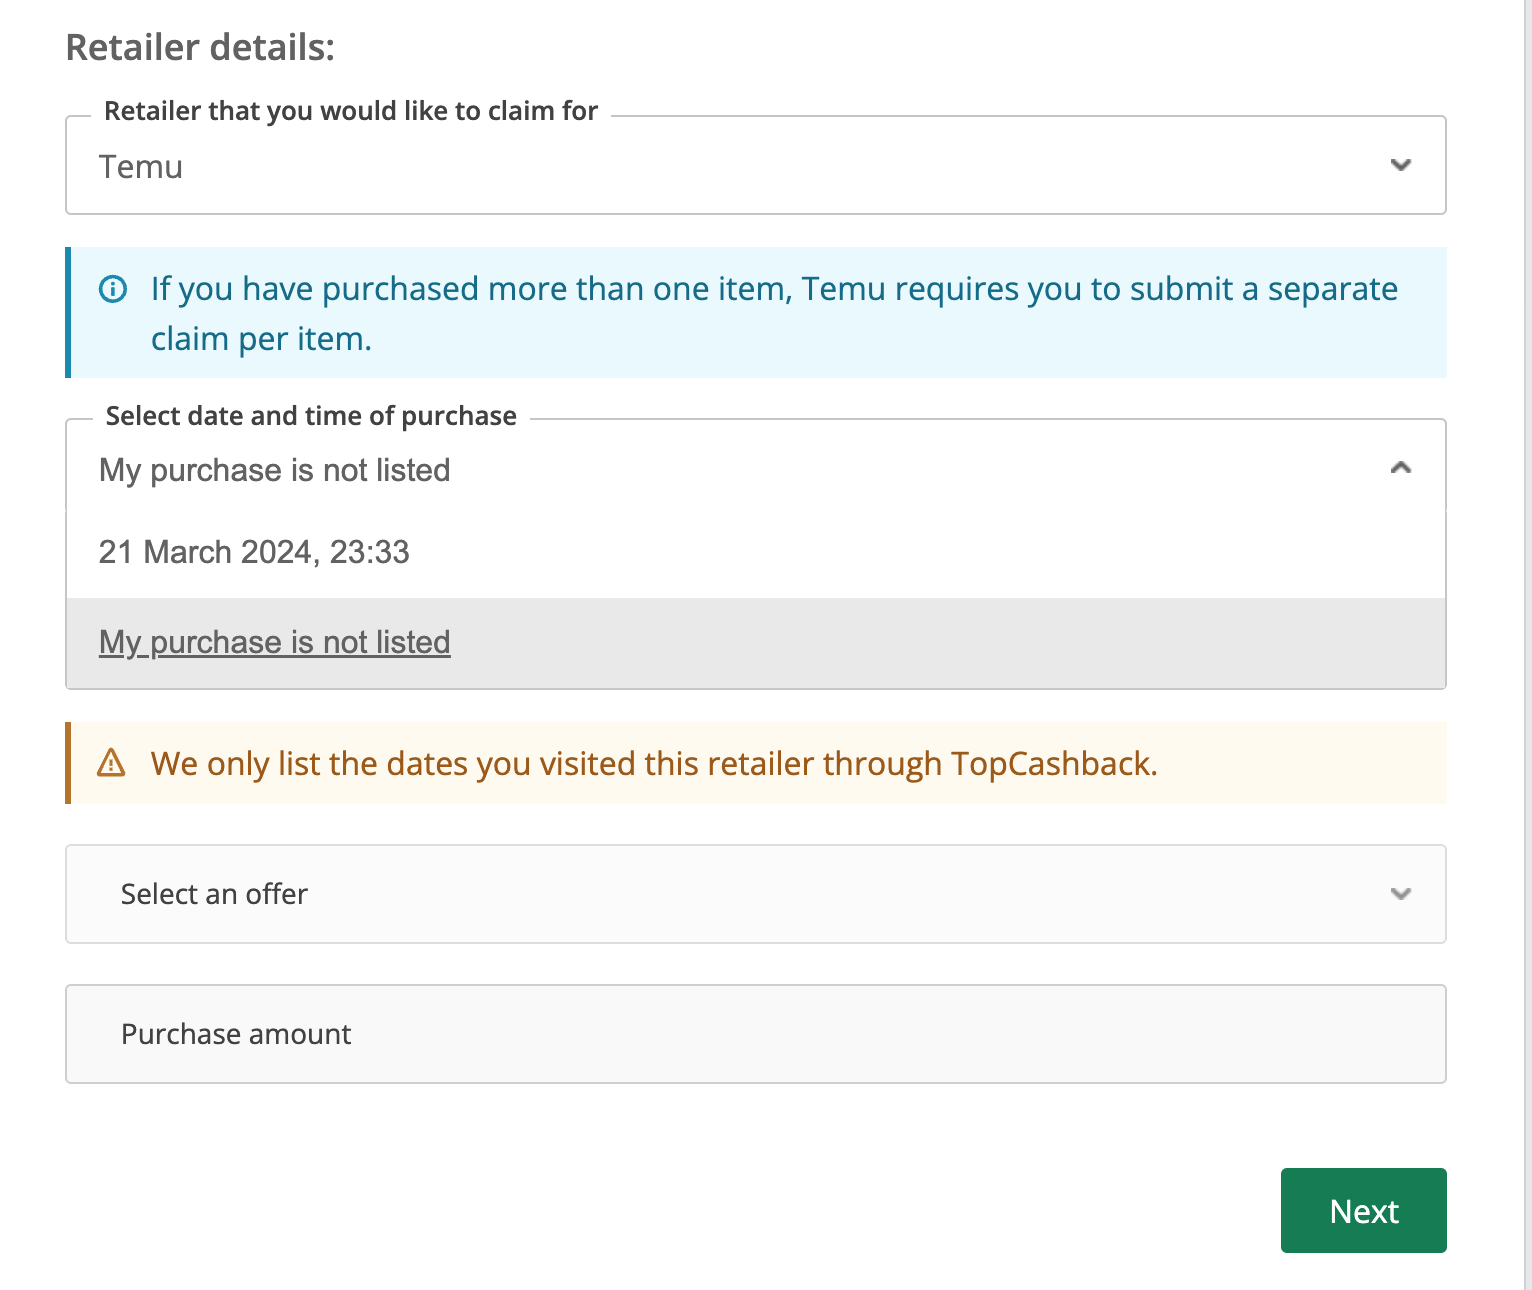This screenshot has width=1532, height=1290.
Task: Select the 21 March 2024, 23:33 purchase option
Action: pyautogui.click(x=755, y=552)
